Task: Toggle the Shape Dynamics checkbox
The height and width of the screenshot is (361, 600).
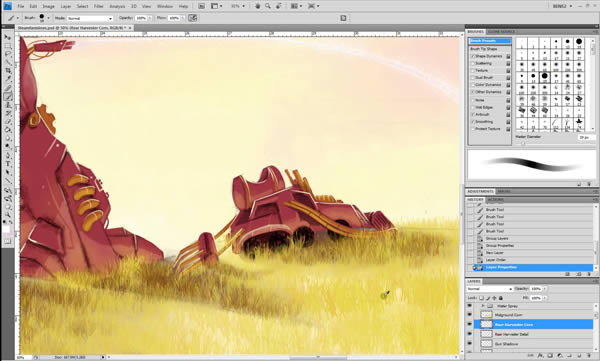Action: point(473,56)
